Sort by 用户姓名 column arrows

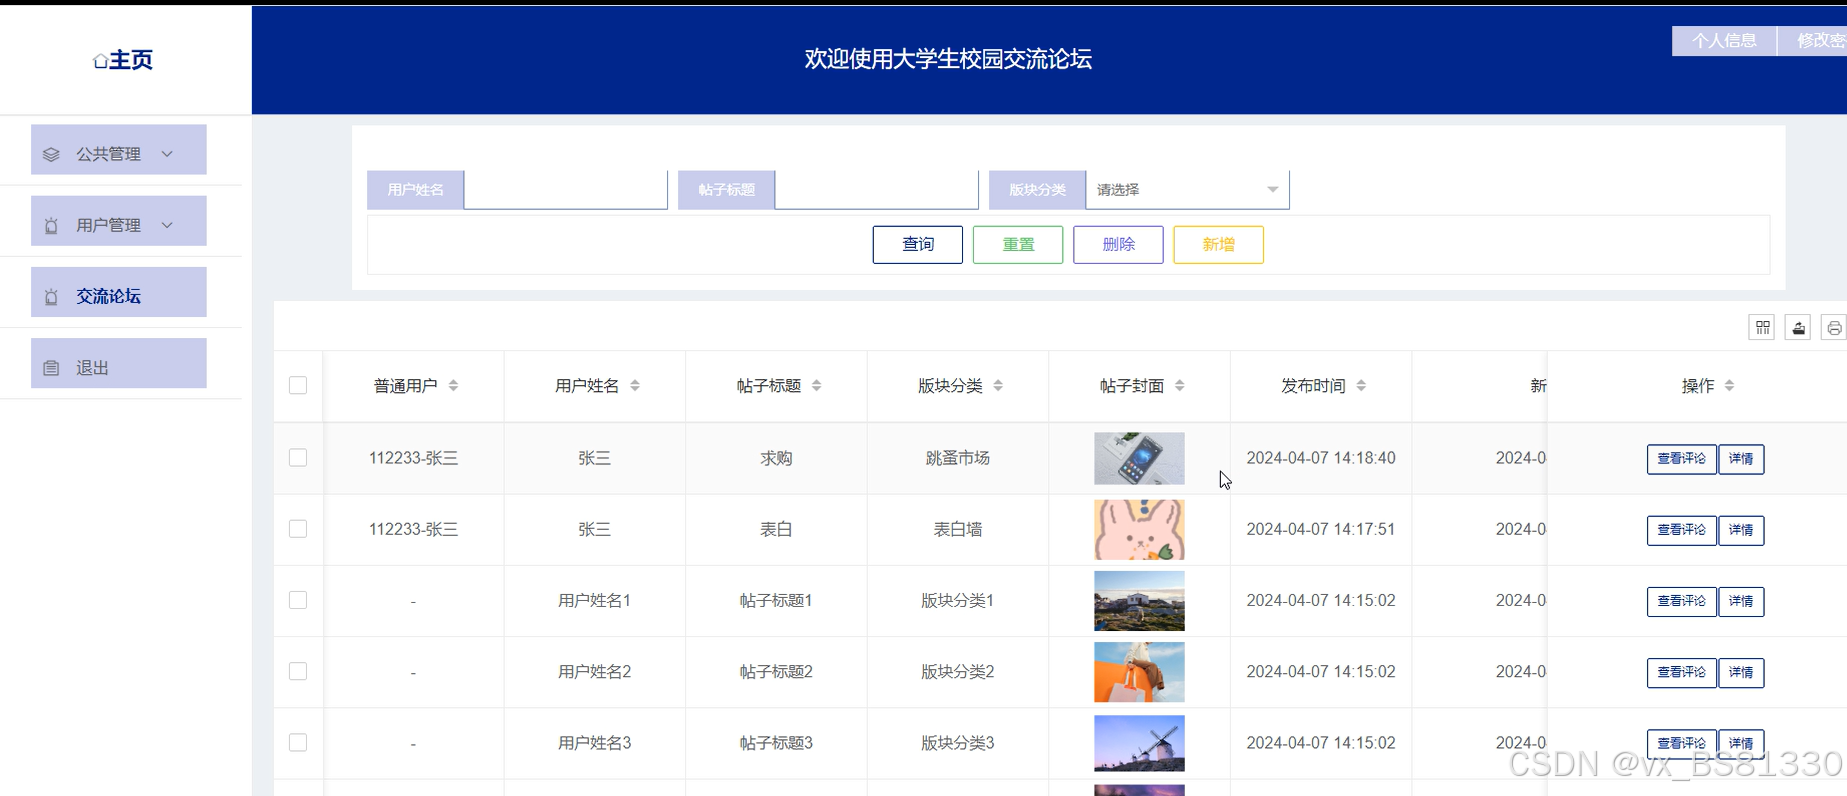pos(635,386)
